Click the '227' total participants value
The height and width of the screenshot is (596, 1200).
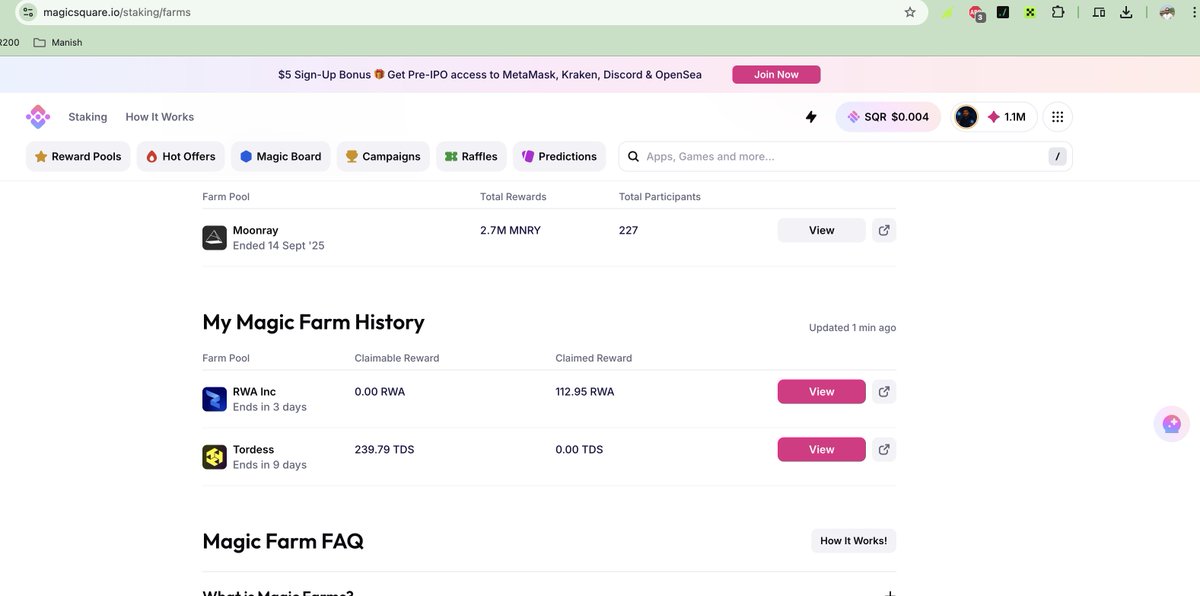pyautogui.click(x=628, y=230)
